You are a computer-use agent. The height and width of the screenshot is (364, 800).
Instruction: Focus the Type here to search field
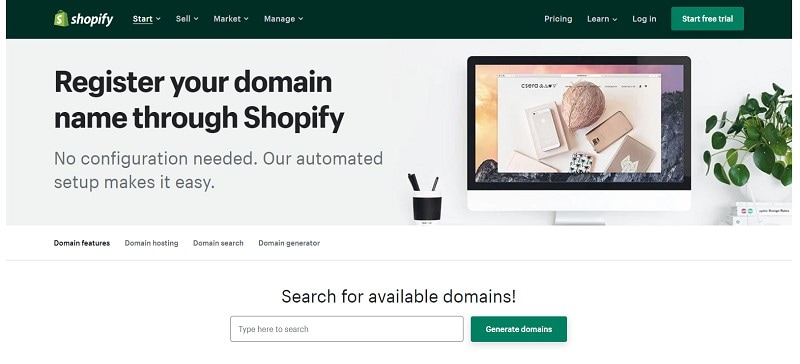click(347, 329)
